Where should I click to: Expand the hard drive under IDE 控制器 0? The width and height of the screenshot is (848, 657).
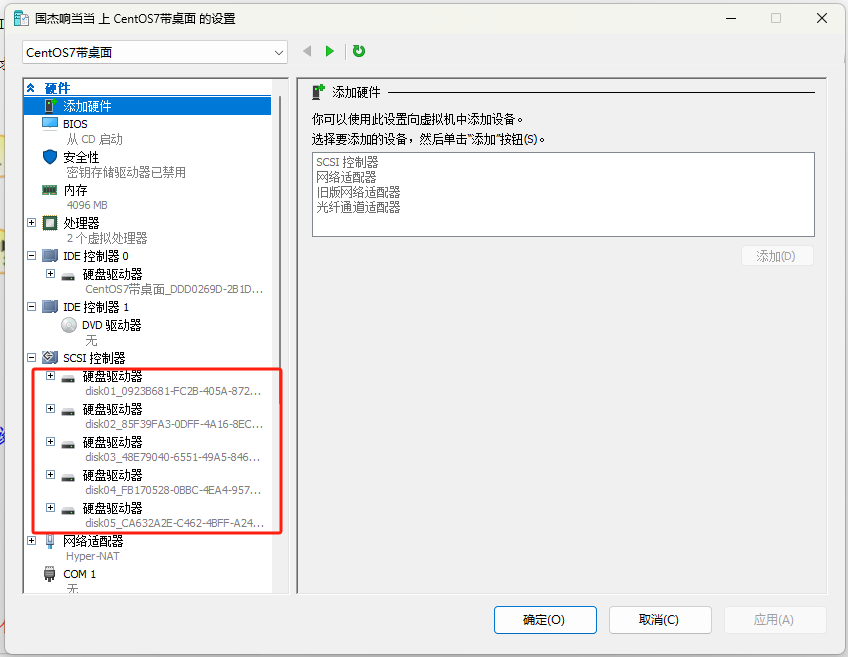[x=50, y=274]
